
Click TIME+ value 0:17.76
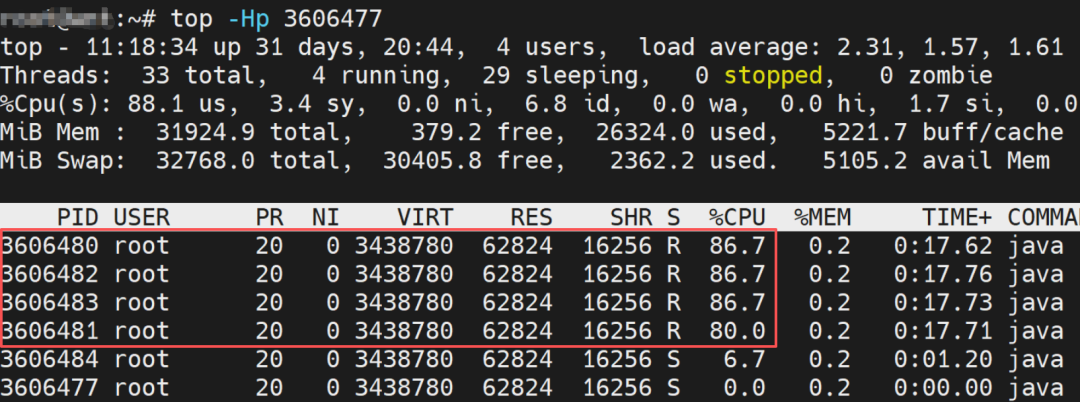point(943,274)
